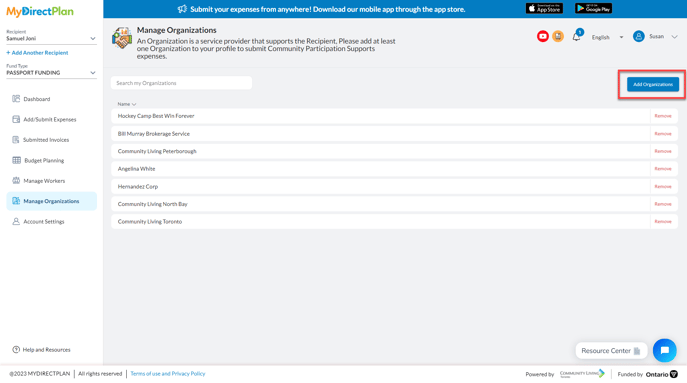Screen dimensions: 687x383
Task: Click the Add/Submit Expenses sidebar icon
Action: [x=16, y=119]
